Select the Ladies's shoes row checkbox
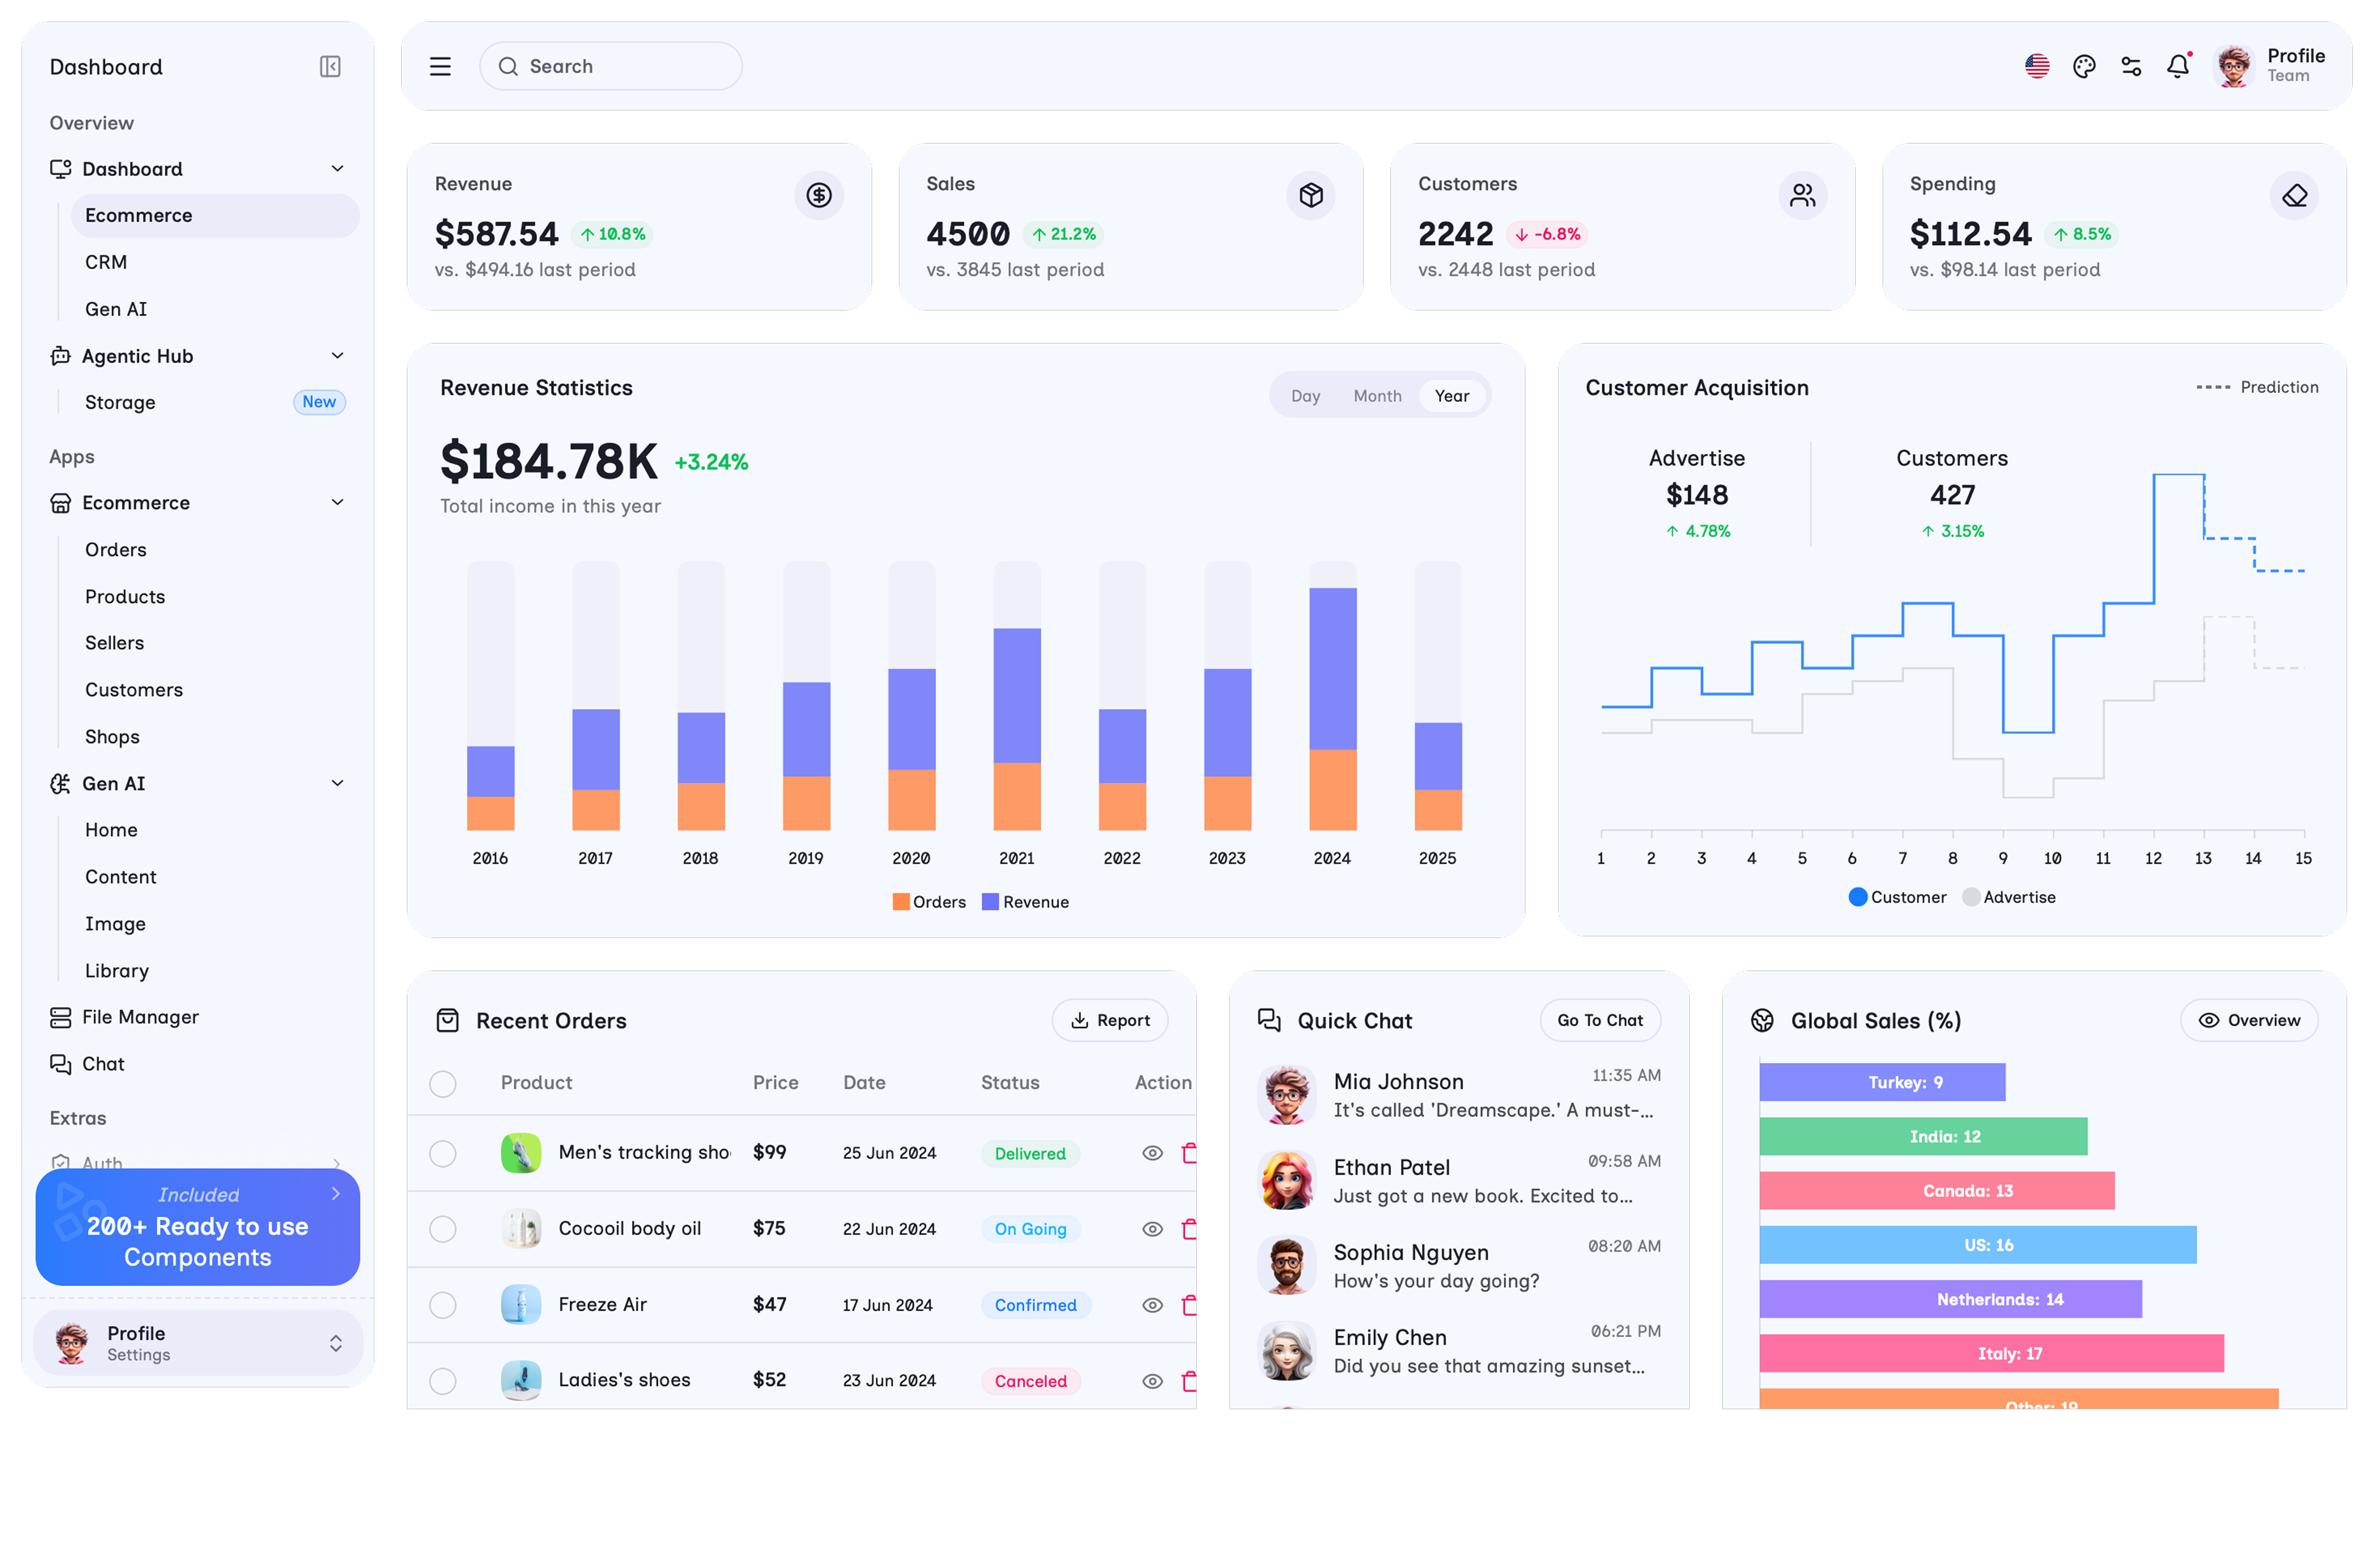The width and height of the screenshot is (2380, 1566). tap(443, 1381)
